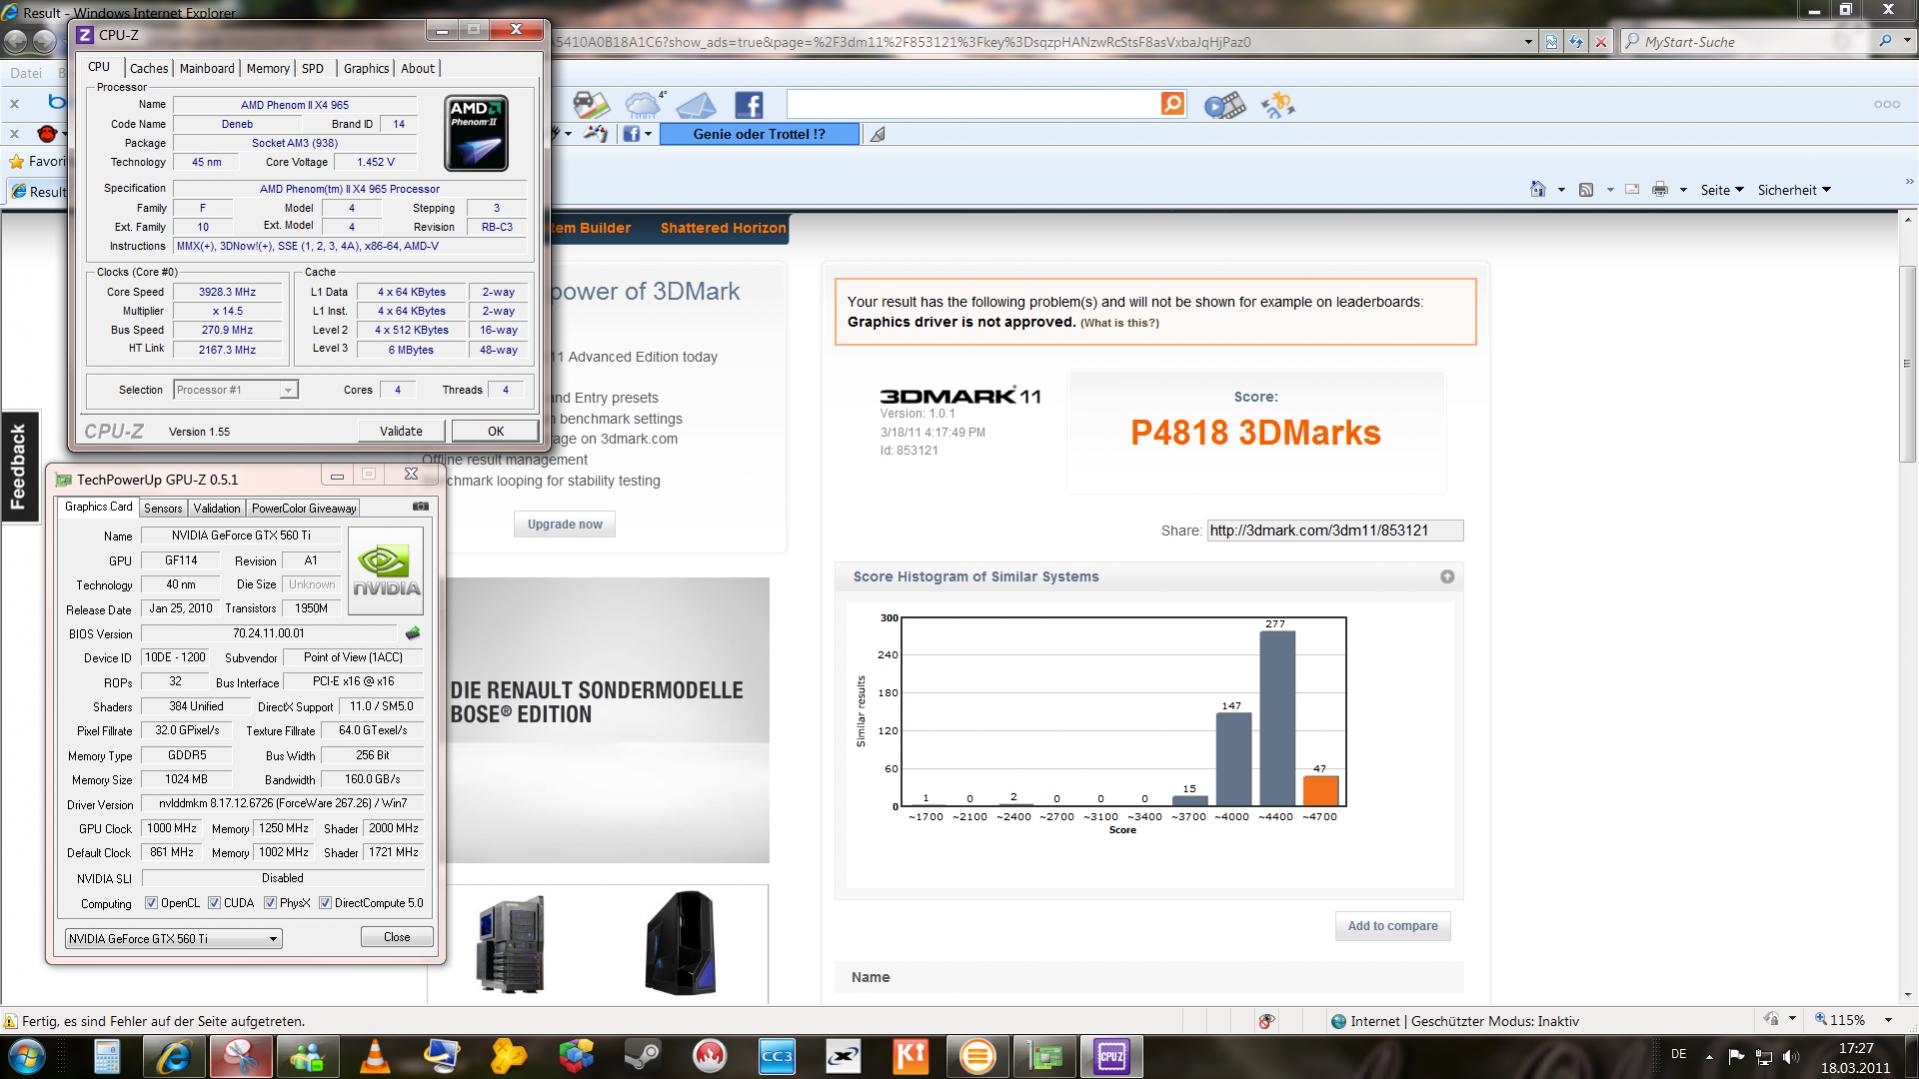Click the Share URL text field
Screen dimensions: 1919x1079
click(x=1334, y=530)
